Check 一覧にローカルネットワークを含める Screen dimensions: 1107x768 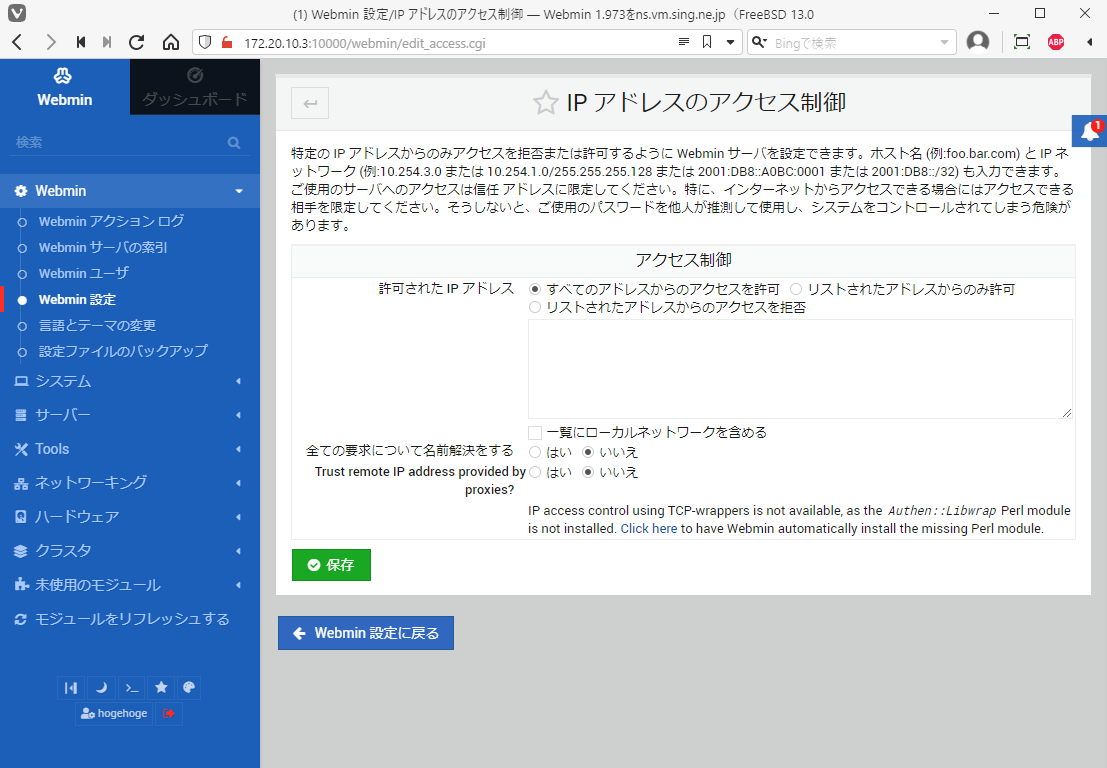[x=535, y=433]
